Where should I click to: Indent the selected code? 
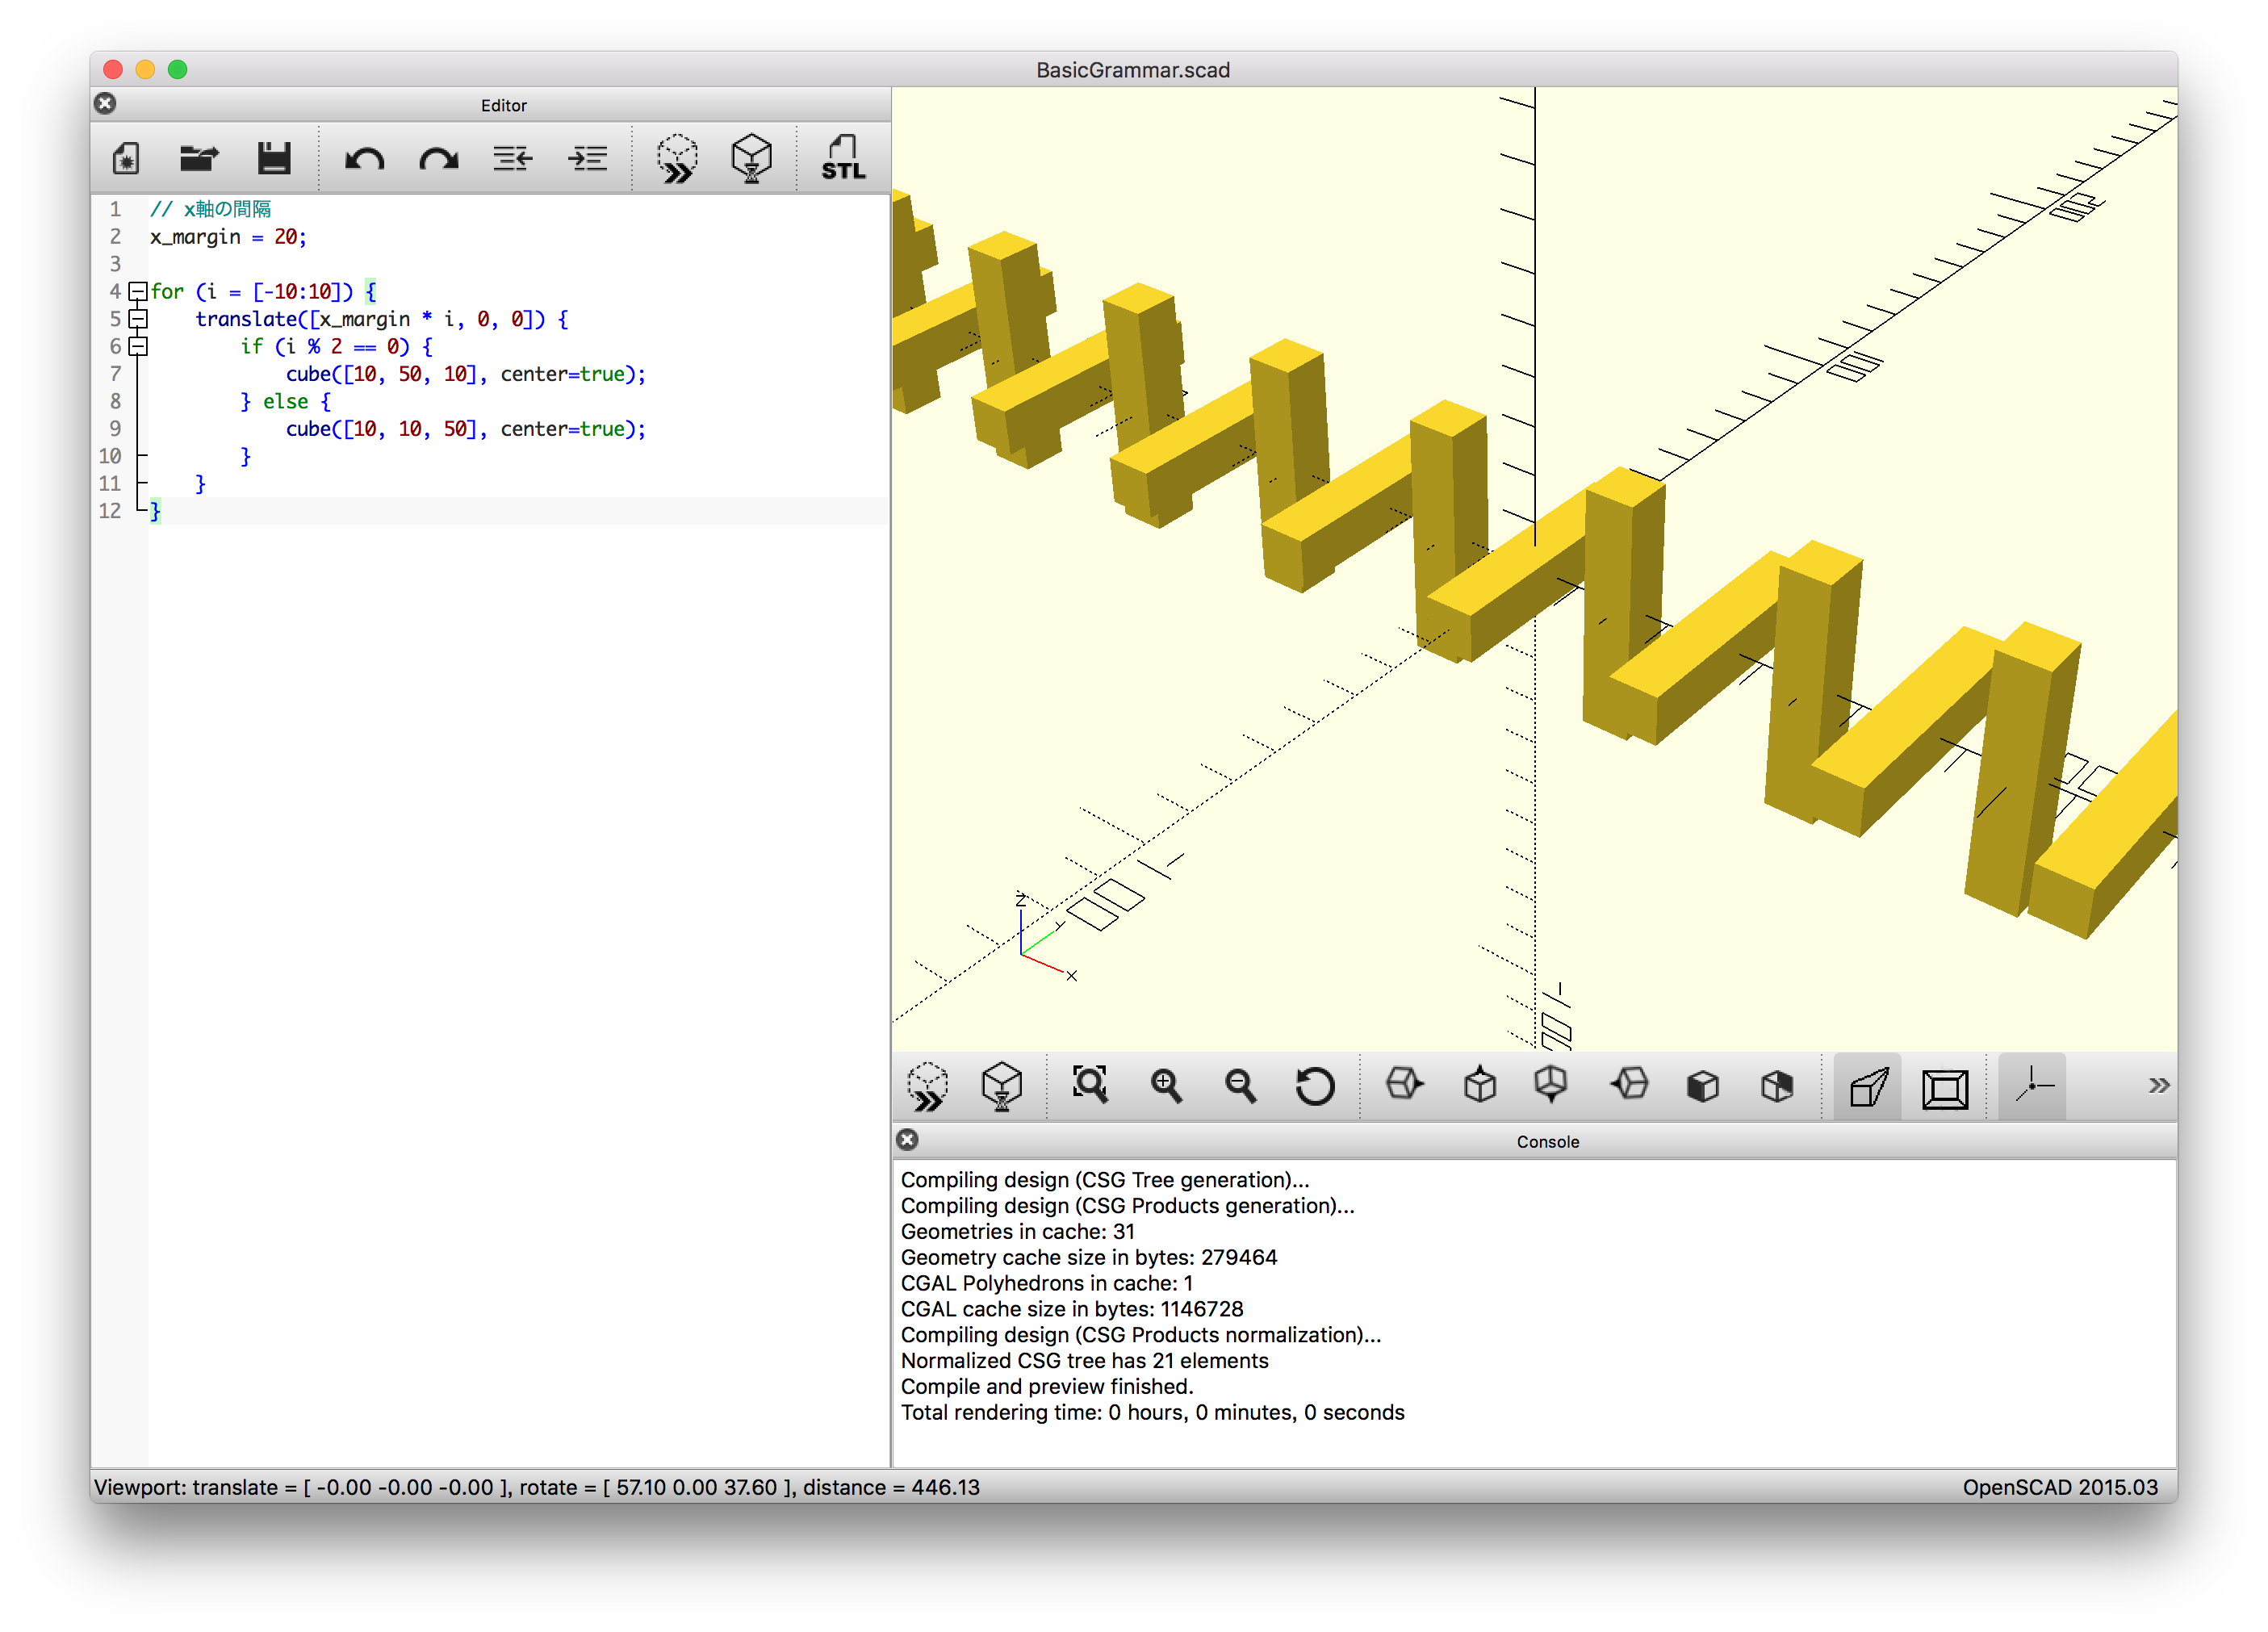coord(587,158)
